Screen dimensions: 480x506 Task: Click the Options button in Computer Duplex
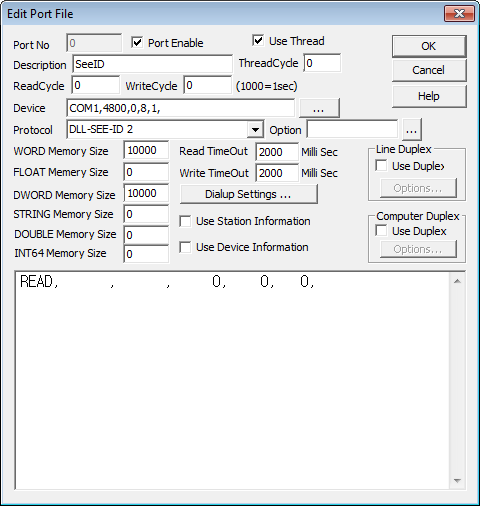418,249
